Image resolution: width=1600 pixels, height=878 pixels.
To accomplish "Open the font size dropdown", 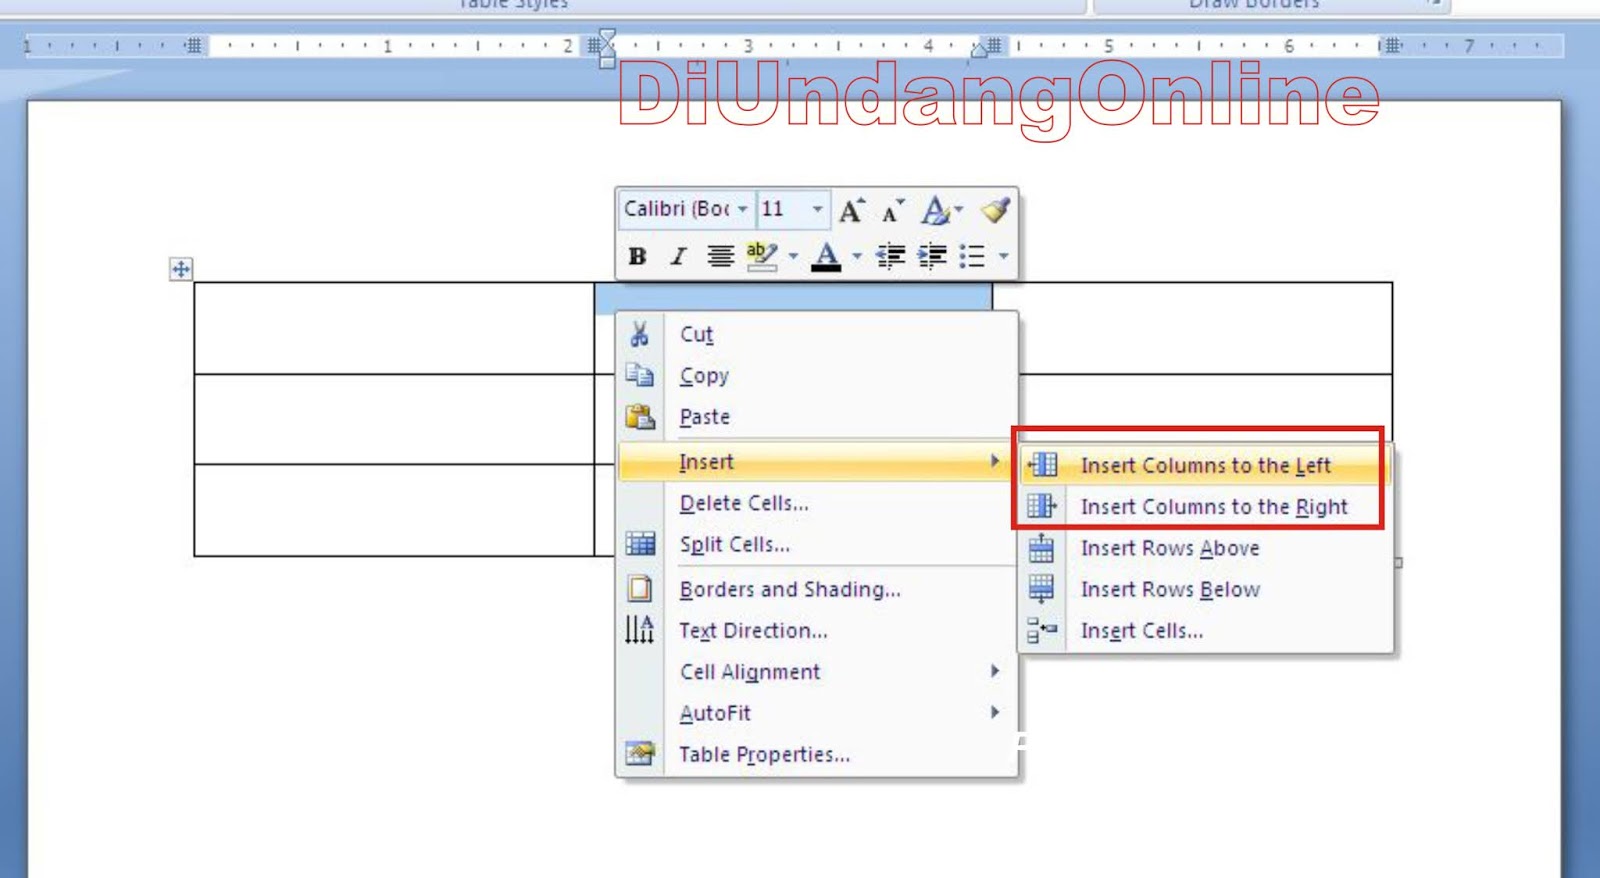I will (x=817, y=209).
